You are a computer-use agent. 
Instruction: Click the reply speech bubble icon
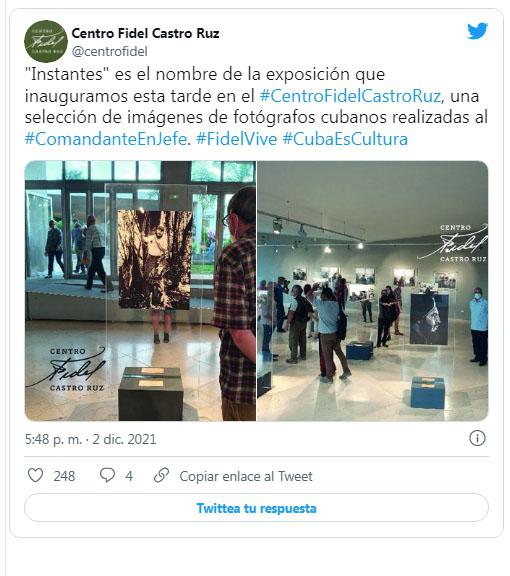[107, 475]
